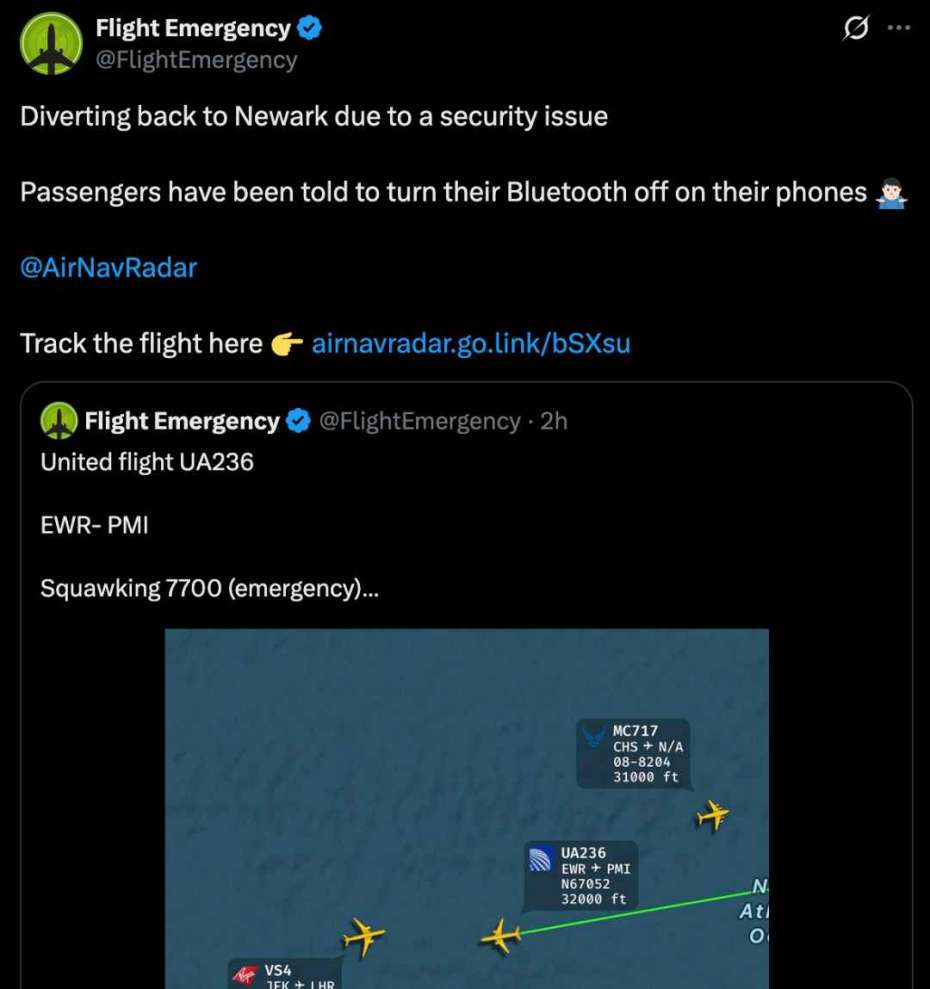The image size is (930, 989).
Task: Click the yellow plane beside VS4
Action: [x=363, y=937]
